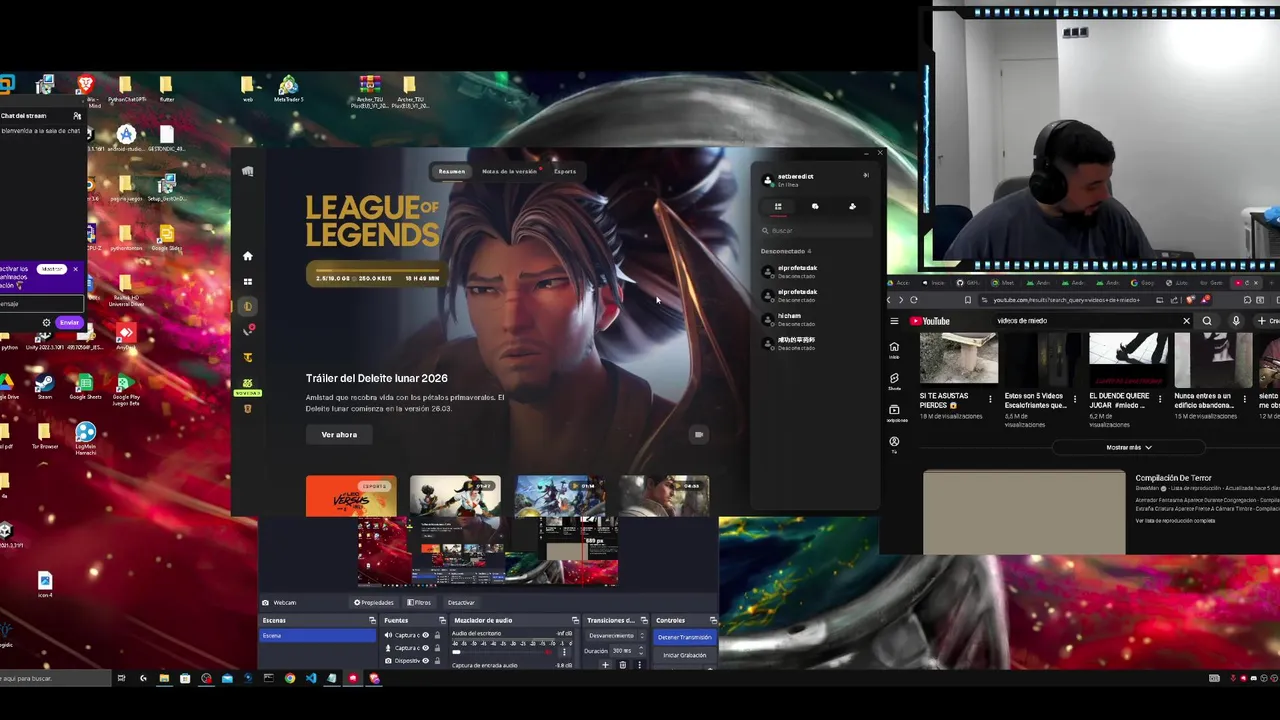Open Chrome from the Windows taskbar
This screenshot has width=1280, height=720.
click(x=290, y=678)
